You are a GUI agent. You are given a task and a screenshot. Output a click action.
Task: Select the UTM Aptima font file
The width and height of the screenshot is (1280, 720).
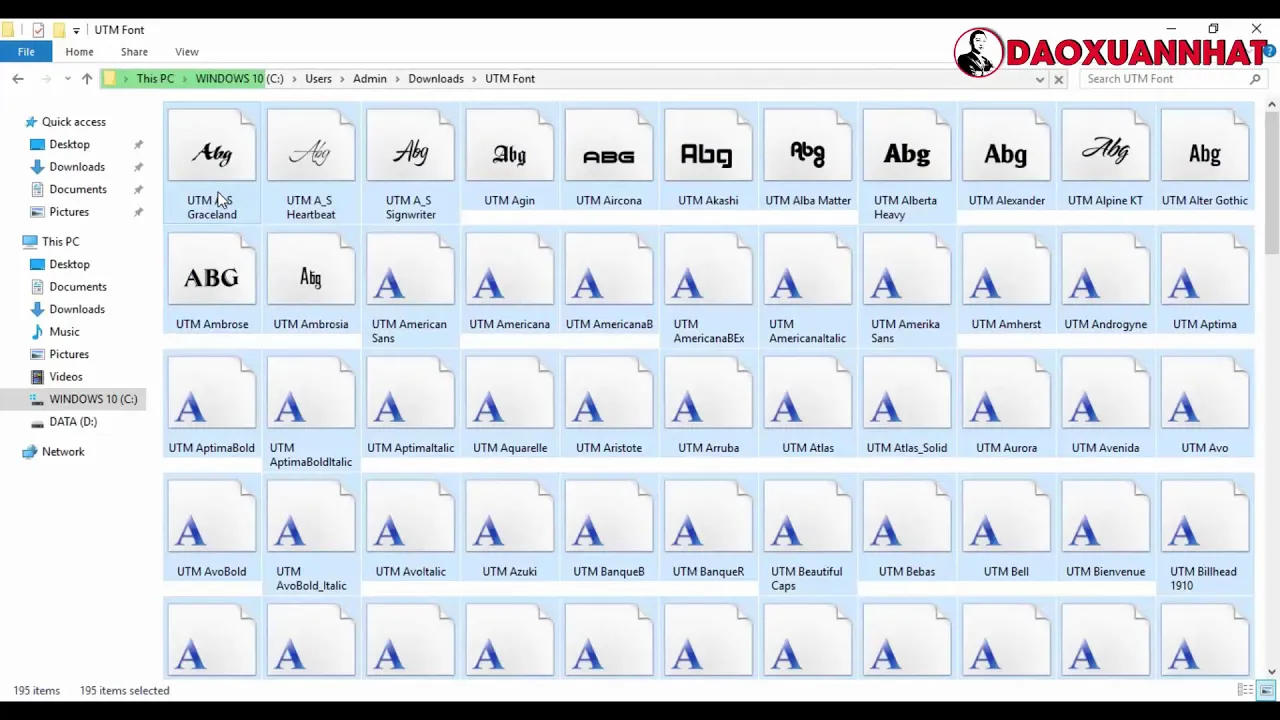tap(1205, 282)
